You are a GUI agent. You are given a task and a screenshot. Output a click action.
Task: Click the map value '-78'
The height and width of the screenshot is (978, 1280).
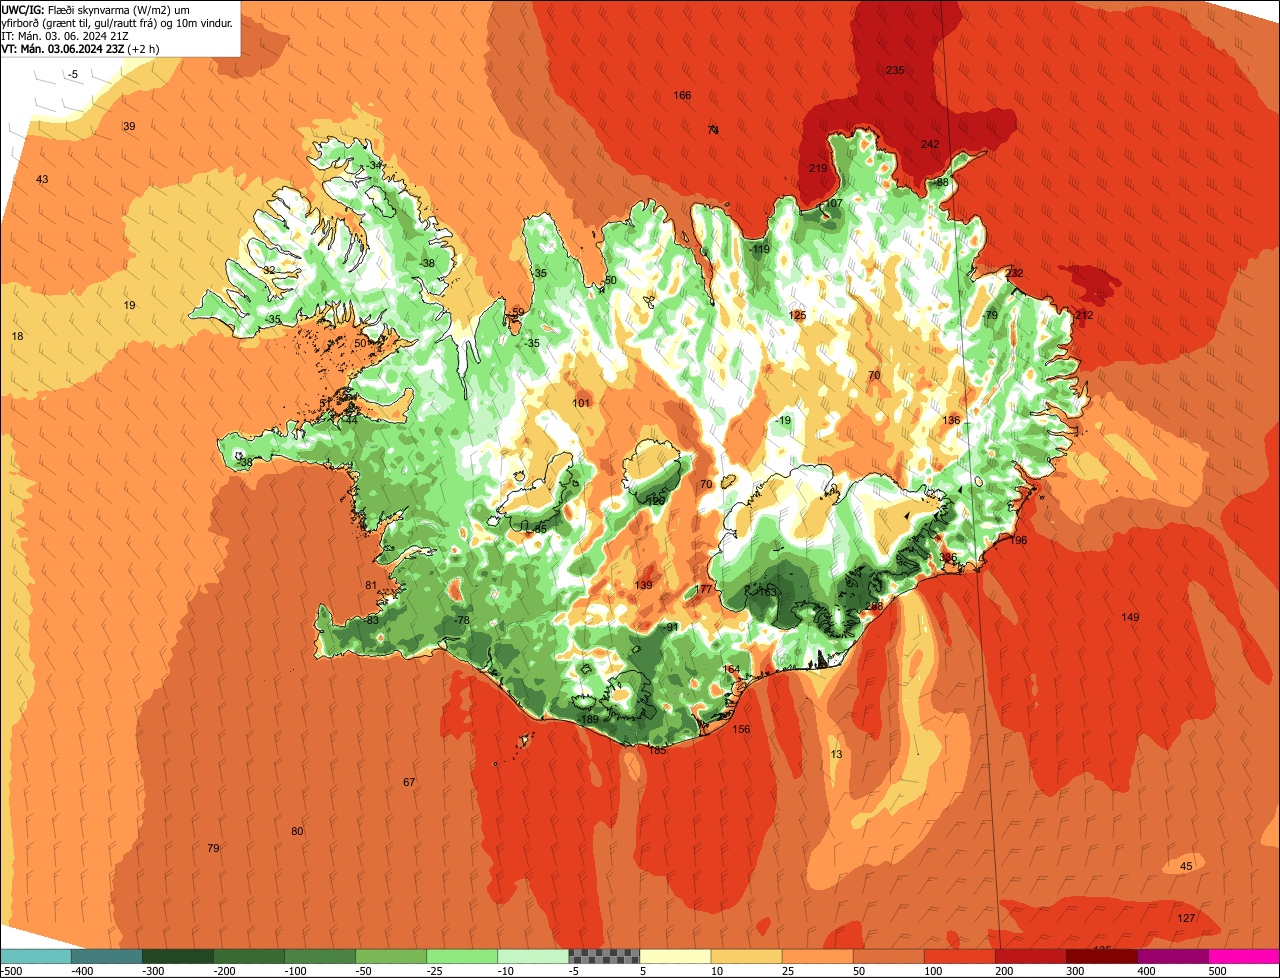point(461,620)
